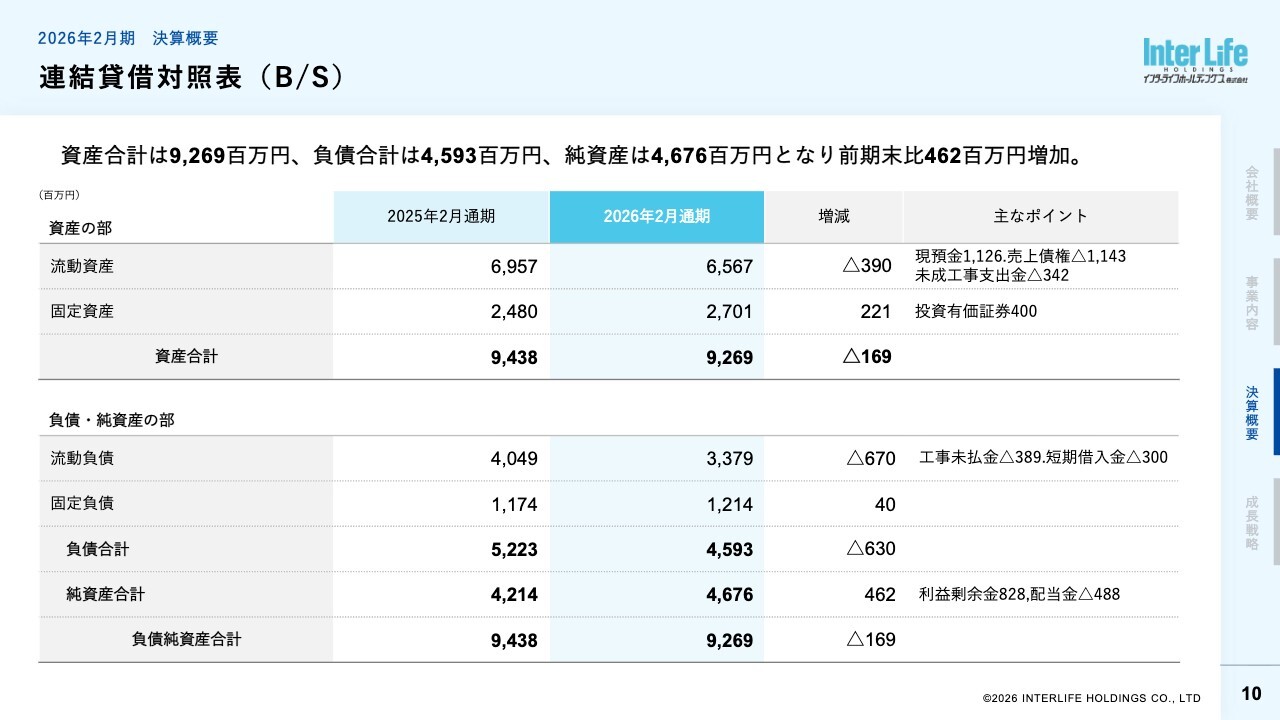Click the Inter Life Holdings logo

tap(1195, 60)
